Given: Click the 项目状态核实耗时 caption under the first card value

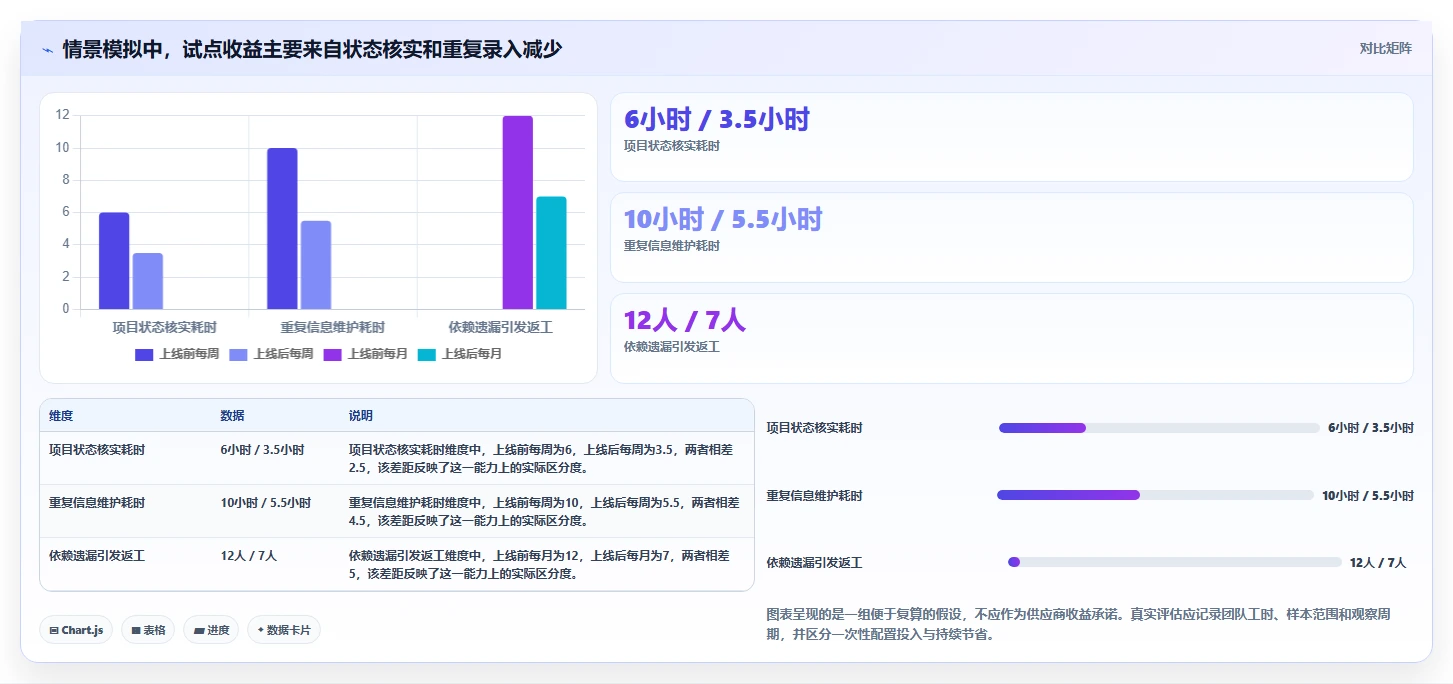Looking at the screenshot, I should (672, 146).
